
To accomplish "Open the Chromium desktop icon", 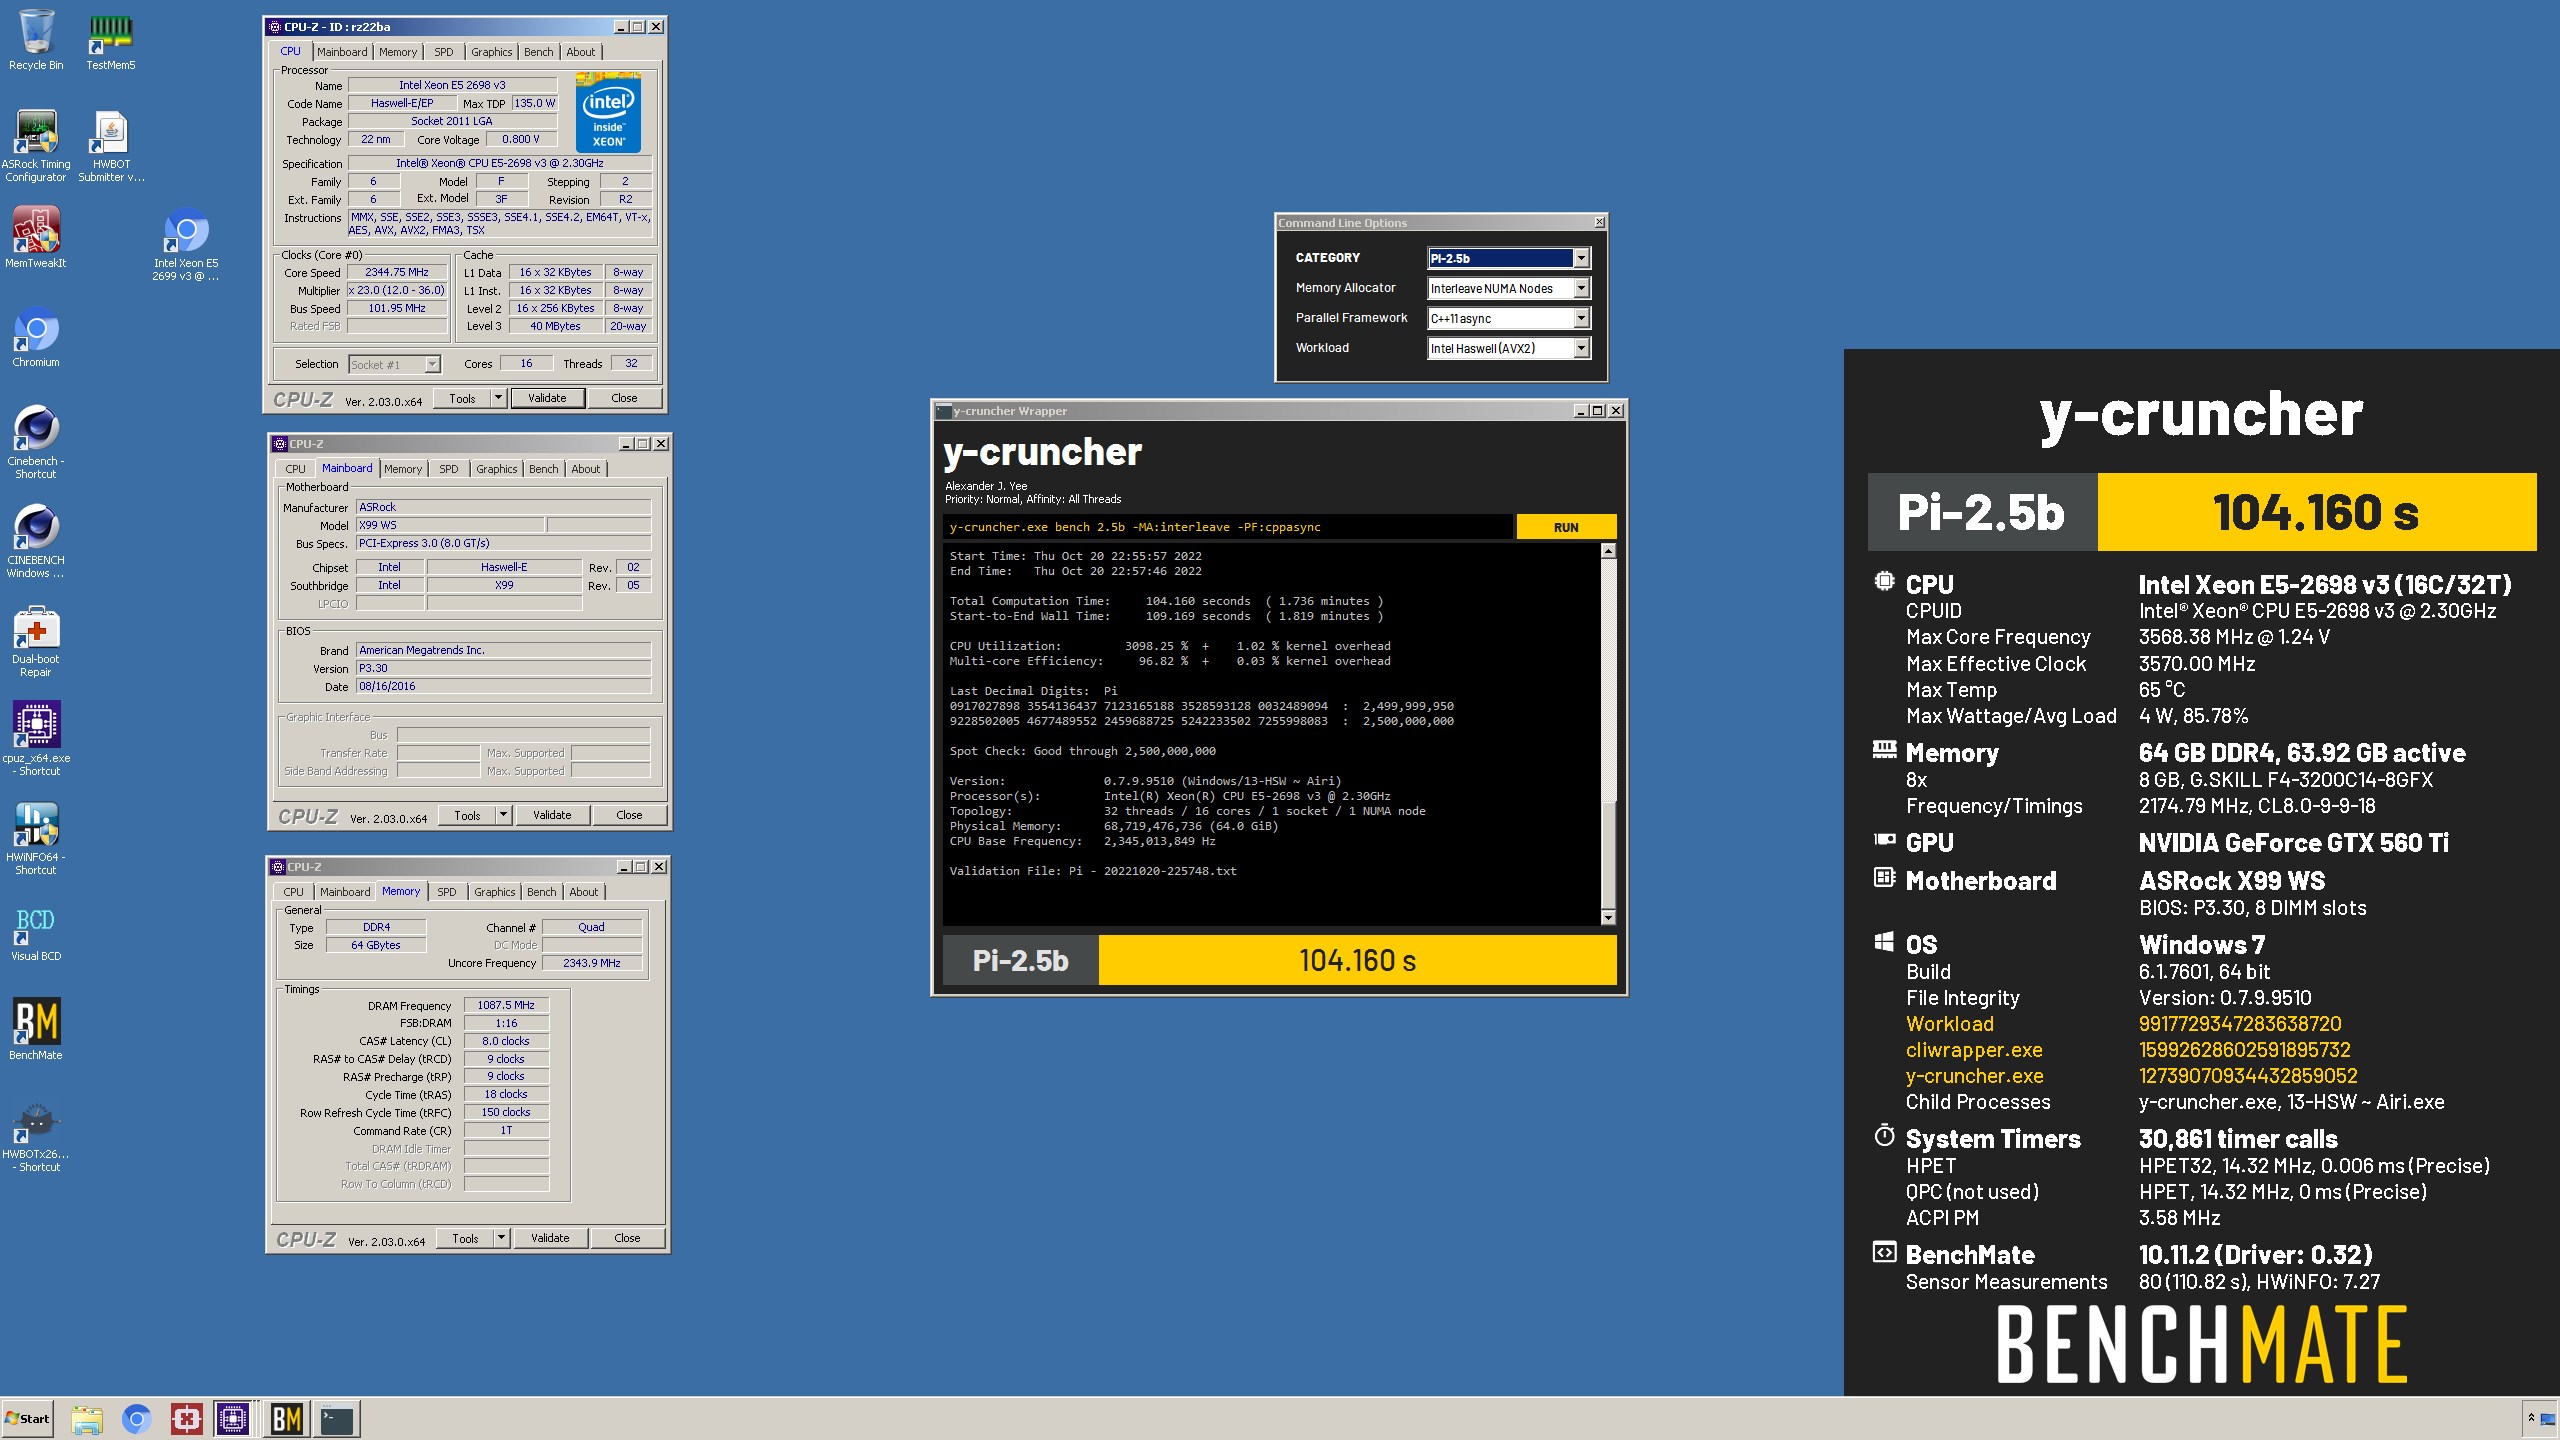I will (36, 338).
